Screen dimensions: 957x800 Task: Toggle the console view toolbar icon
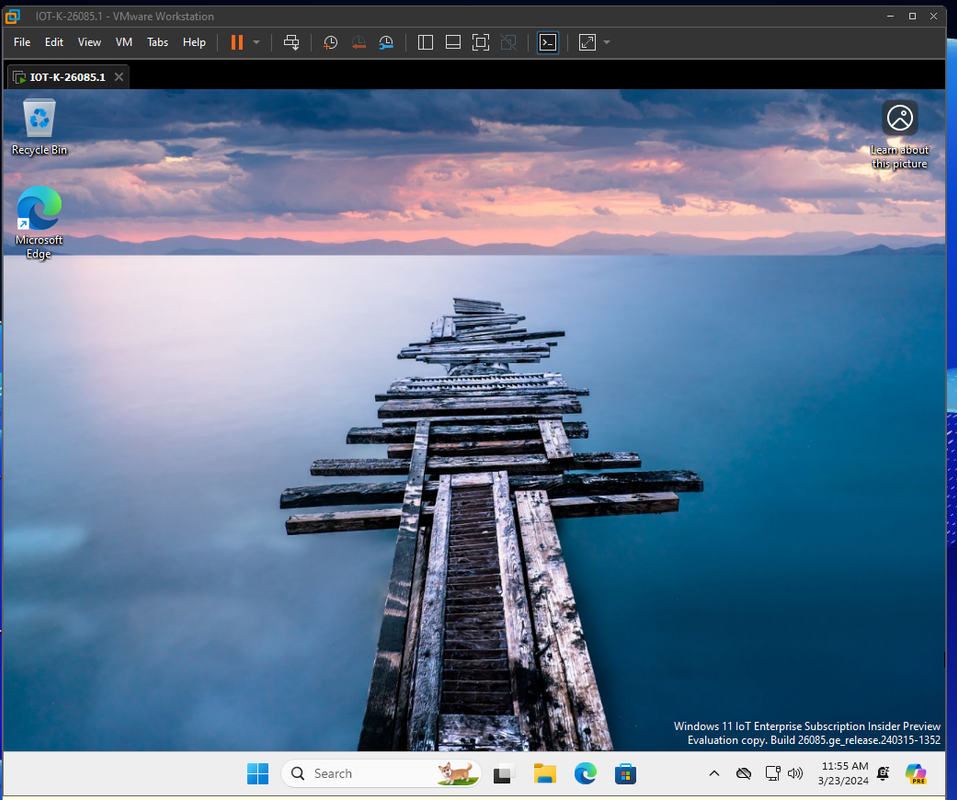pos(547,42)
